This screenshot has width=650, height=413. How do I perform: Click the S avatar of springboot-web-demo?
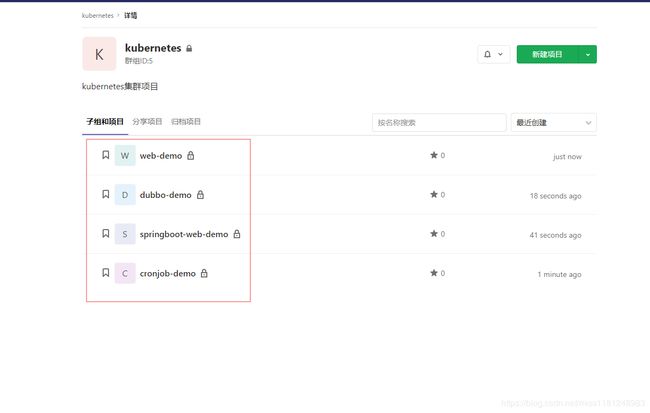point(125,234)
